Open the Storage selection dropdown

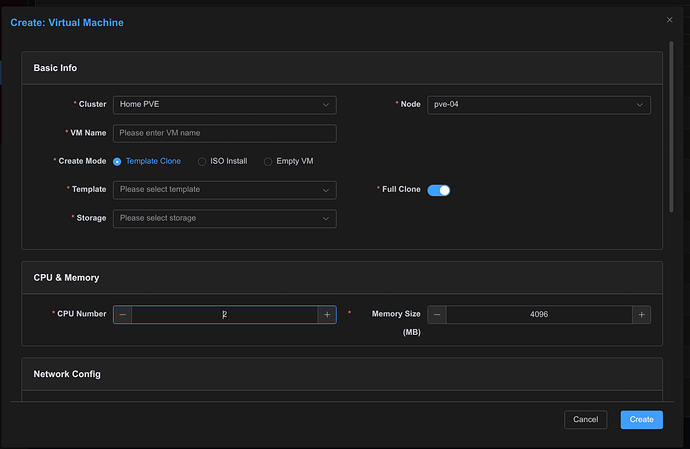(224, 217)
